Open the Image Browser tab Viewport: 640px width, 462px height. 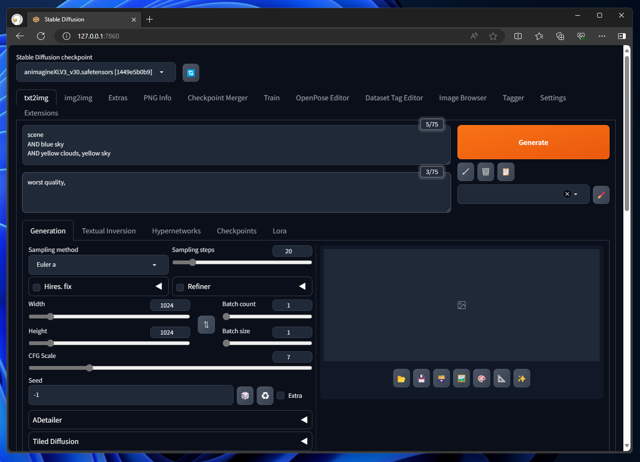(x=462, y=98)
